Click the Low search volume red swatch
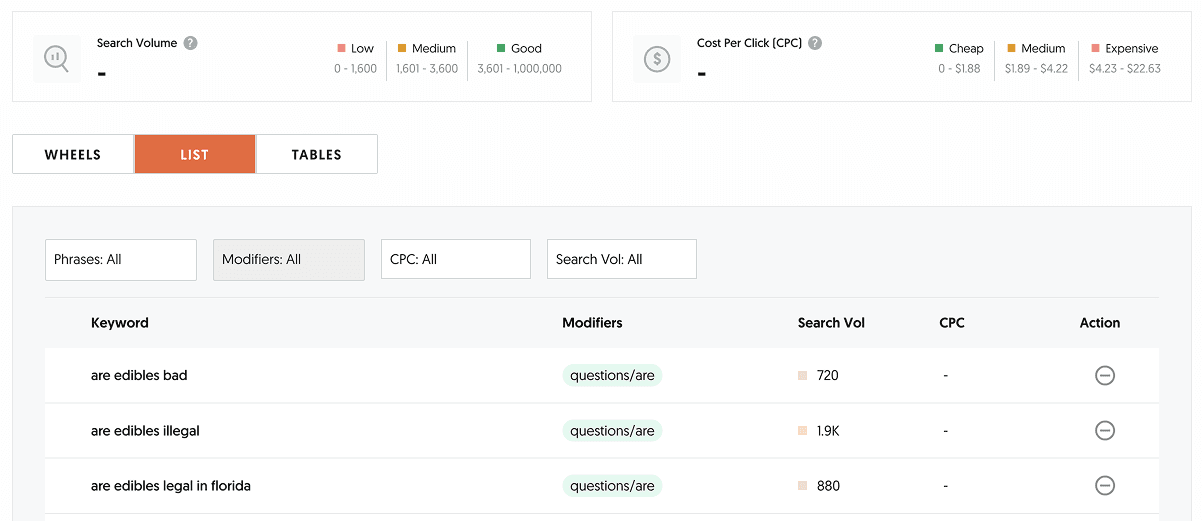Image resolution: width=1203 pixels, height=521 pixels. (x=342, y=48)
